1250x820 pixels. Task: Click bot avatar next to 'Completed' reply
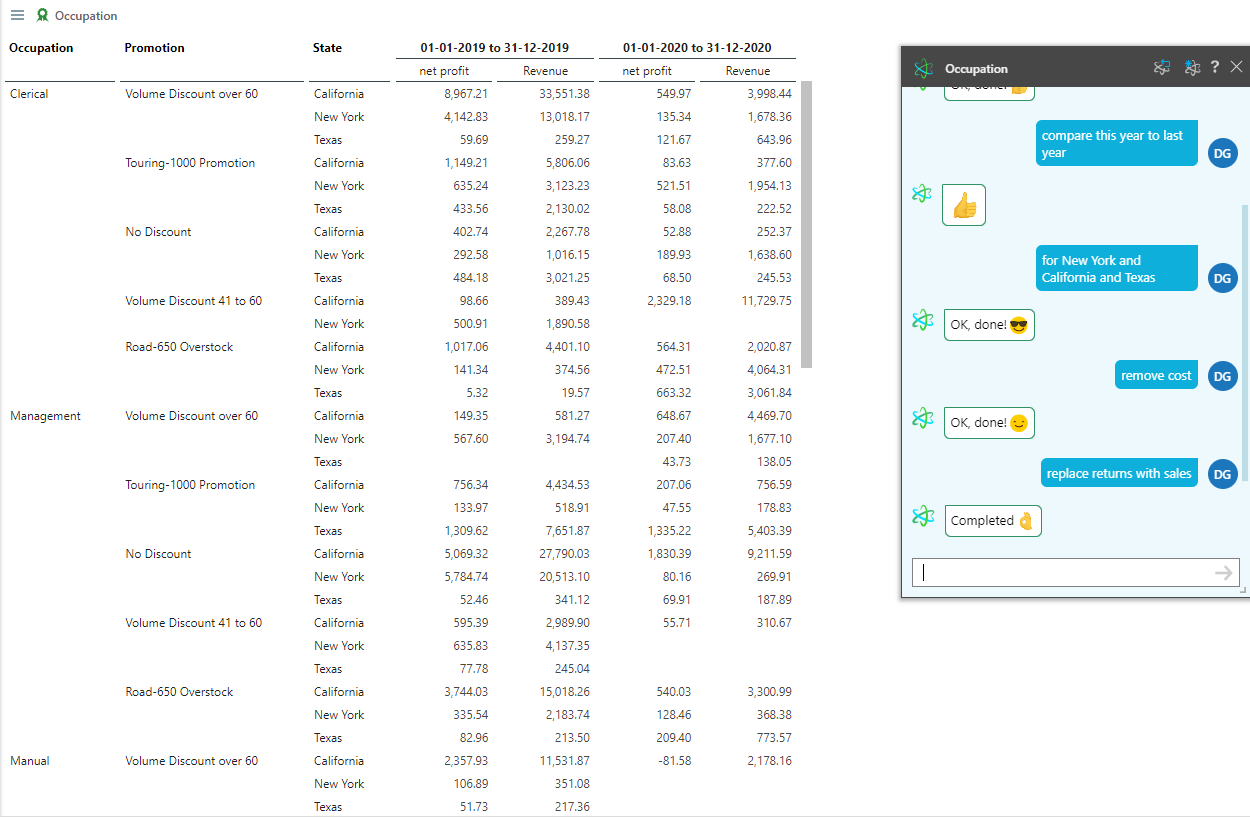(922, 516)
